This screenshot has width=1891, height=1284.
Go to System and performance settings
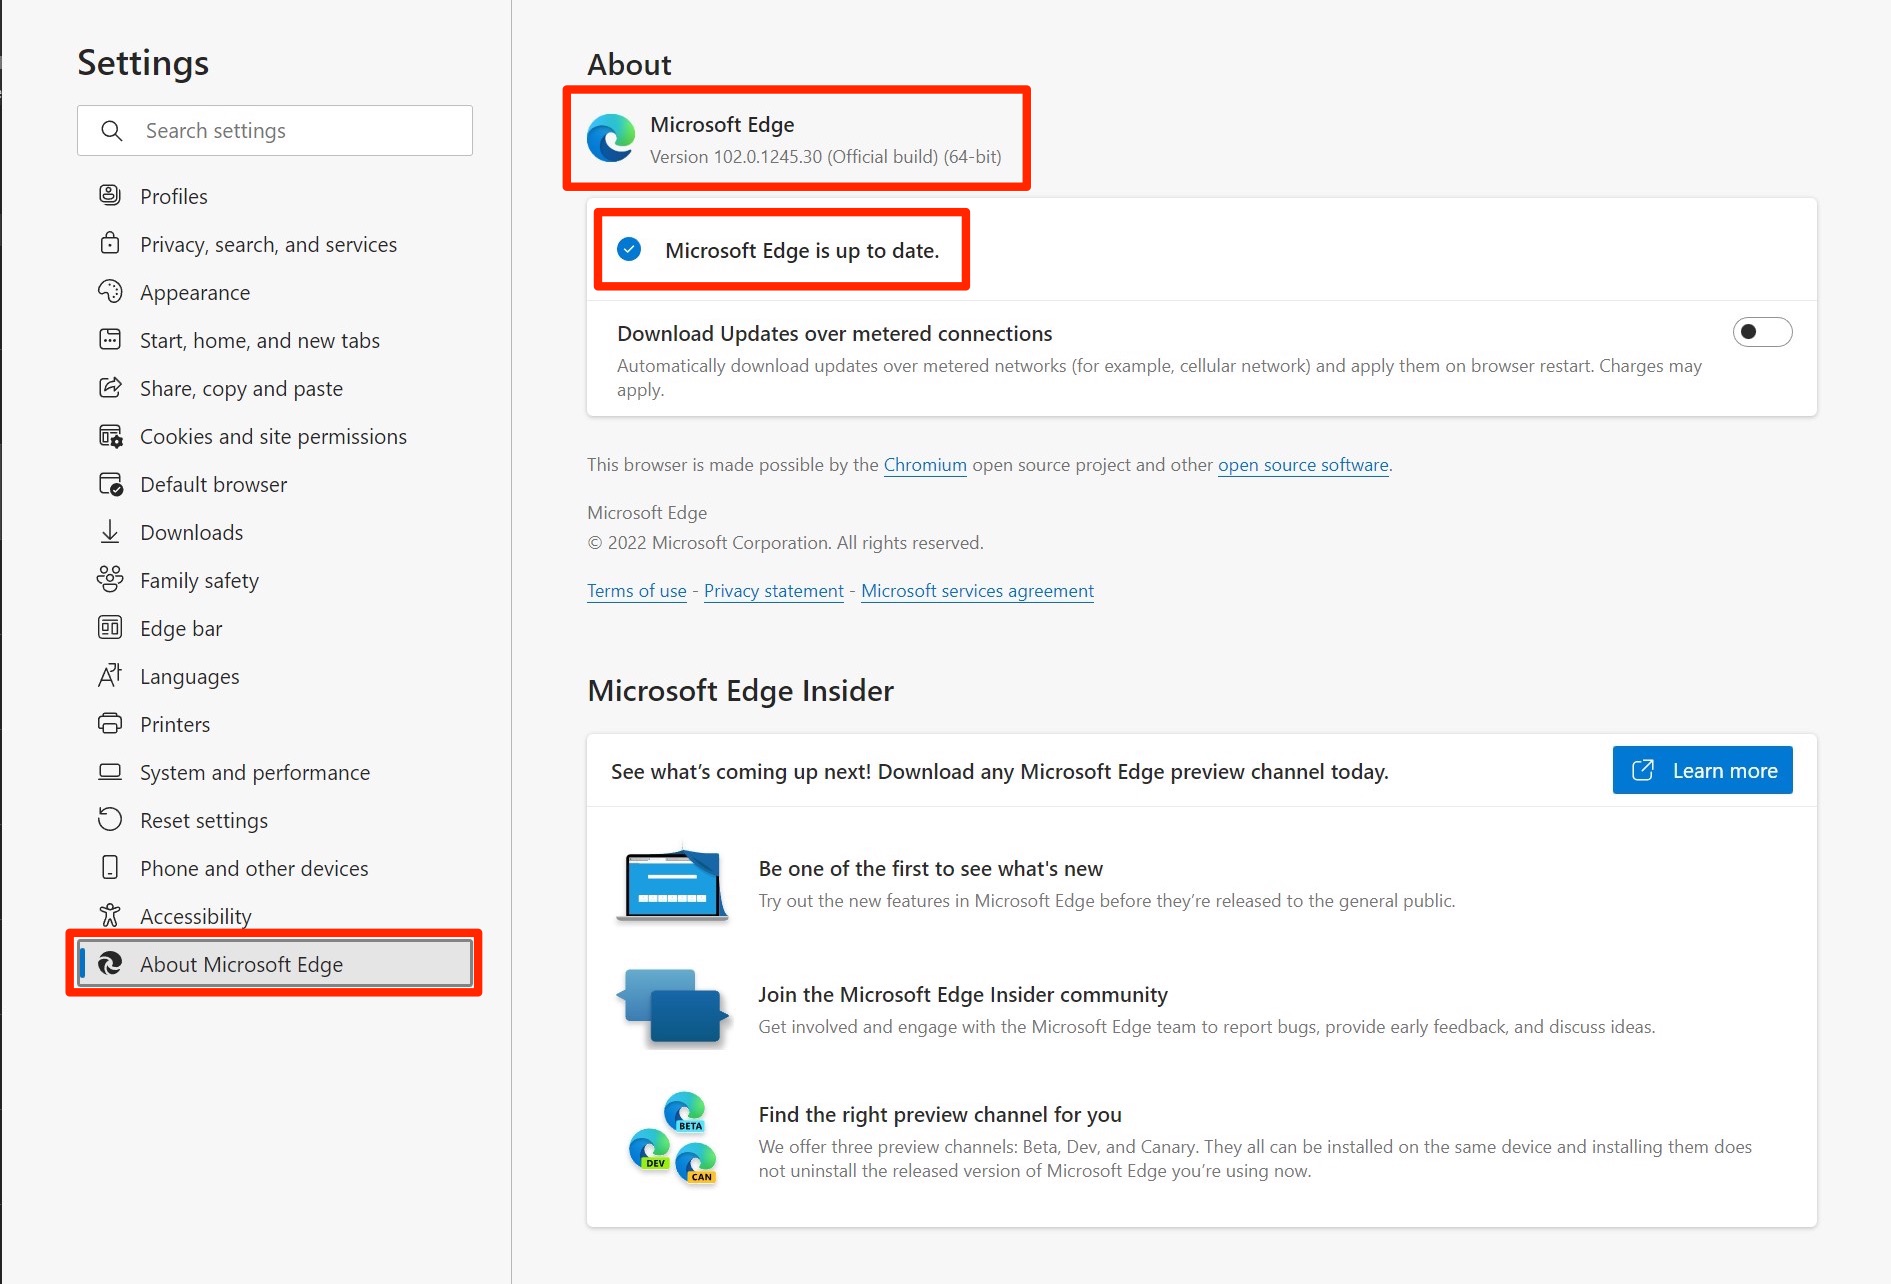pyautogui.click(x=254, y=773)
